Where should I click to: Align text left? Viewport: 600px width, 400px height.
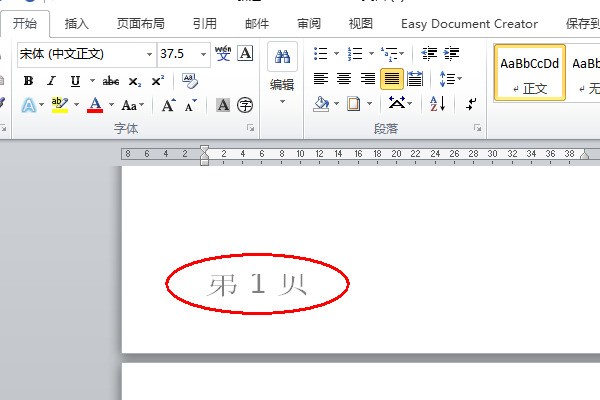click(x=321, y=78)
